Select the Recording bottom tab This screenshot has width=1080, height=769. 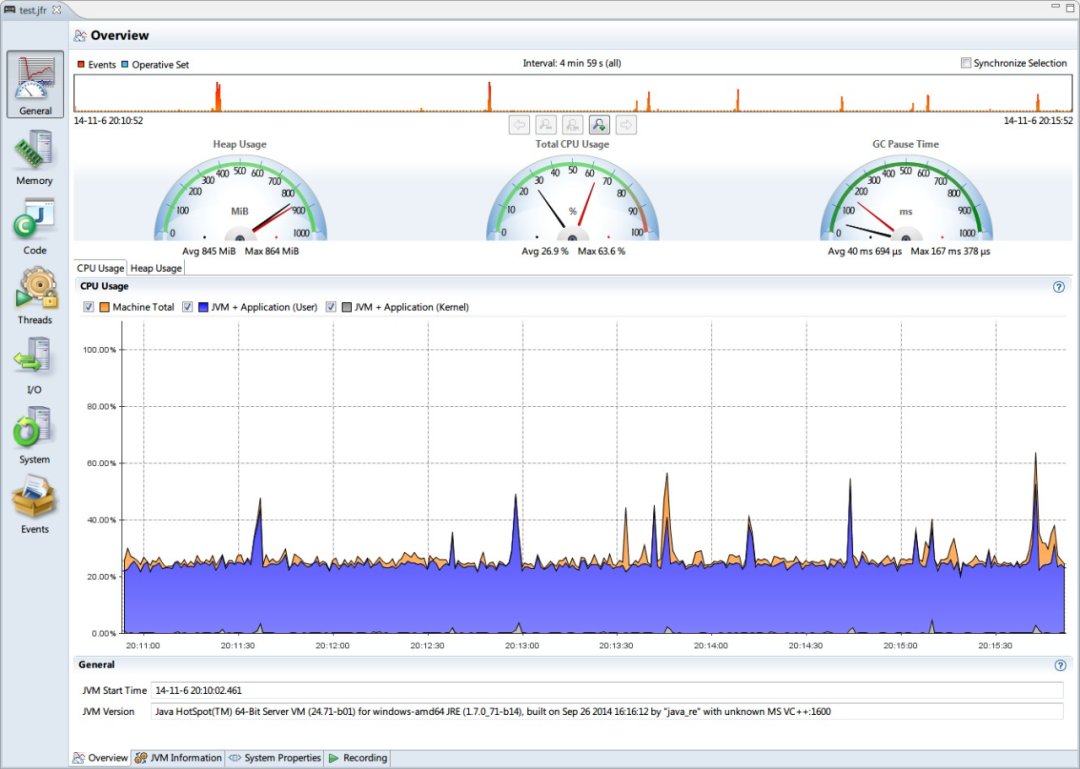point(358,758)
